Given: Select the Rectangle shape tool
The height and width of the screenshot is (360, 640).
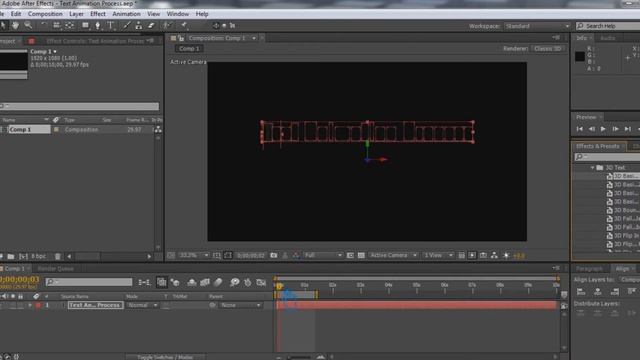Looking at the screenshot, I should coord(85,25).
